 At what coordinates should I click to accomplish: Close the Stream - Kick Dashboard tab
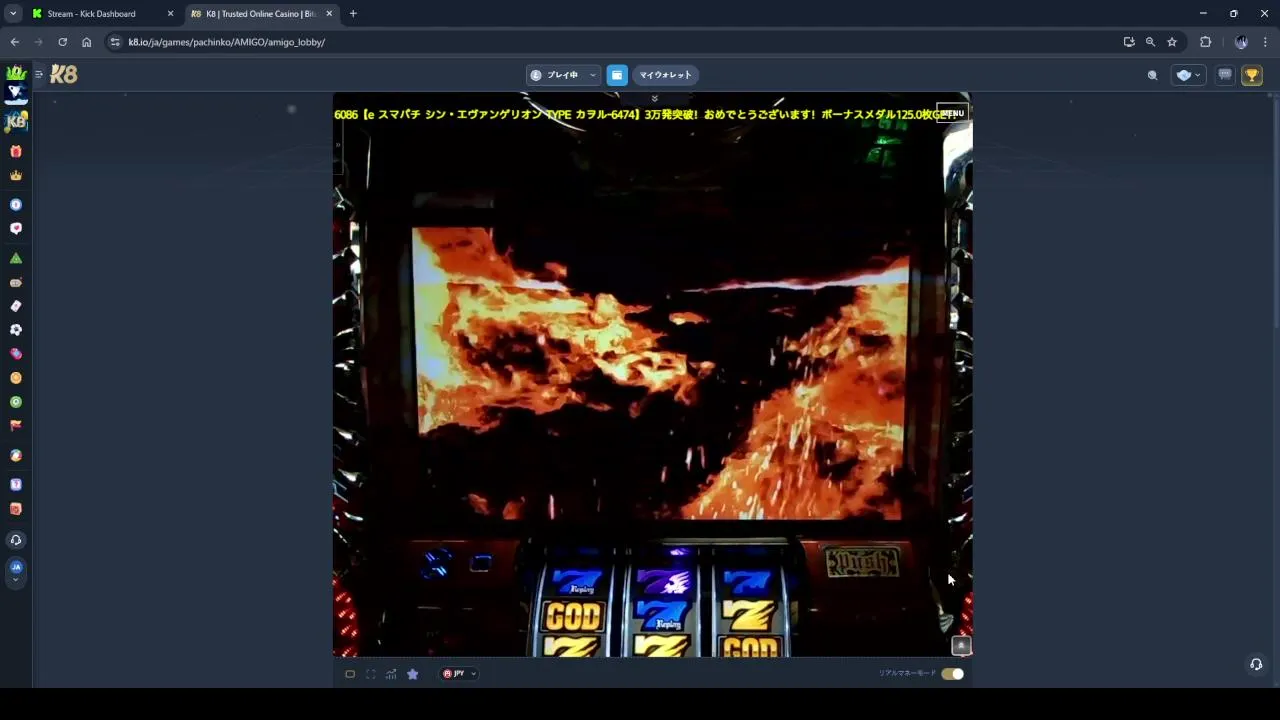[170, 14]
